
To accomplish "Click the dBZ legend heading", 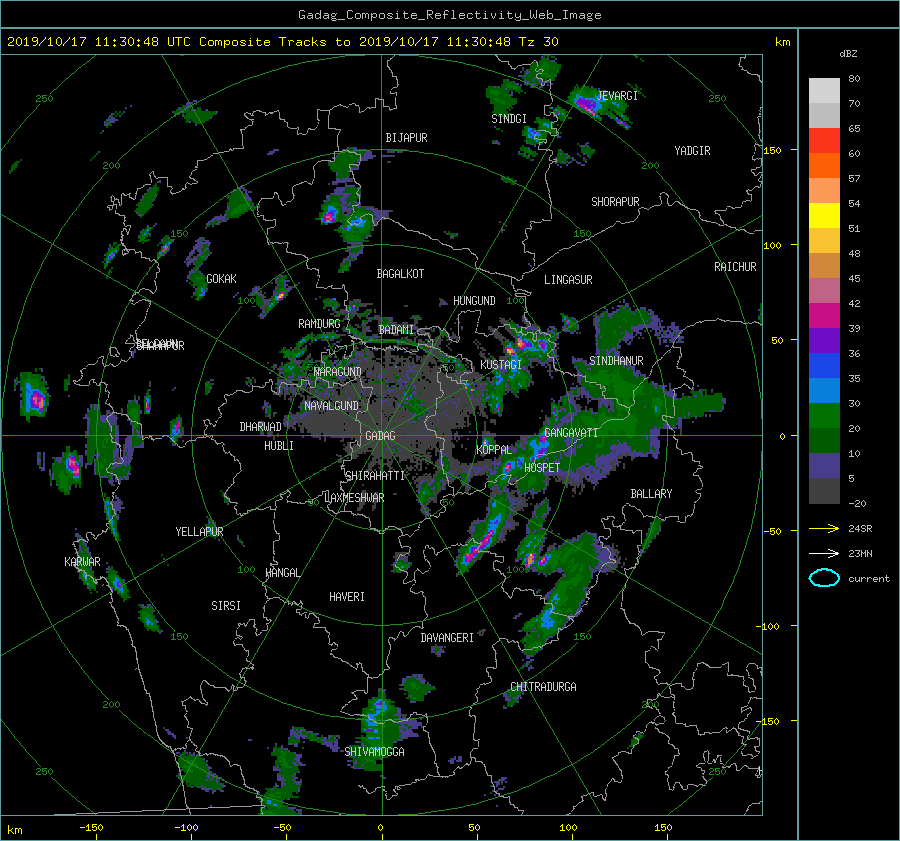I will tap(848, 54).
